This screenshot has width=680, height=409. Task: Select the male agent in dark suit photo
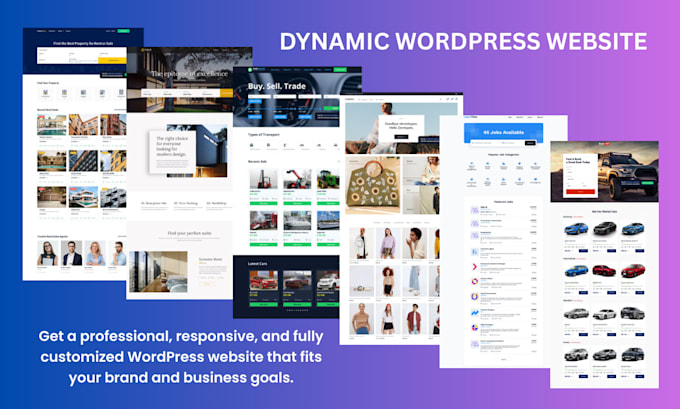tap(72, 253)
